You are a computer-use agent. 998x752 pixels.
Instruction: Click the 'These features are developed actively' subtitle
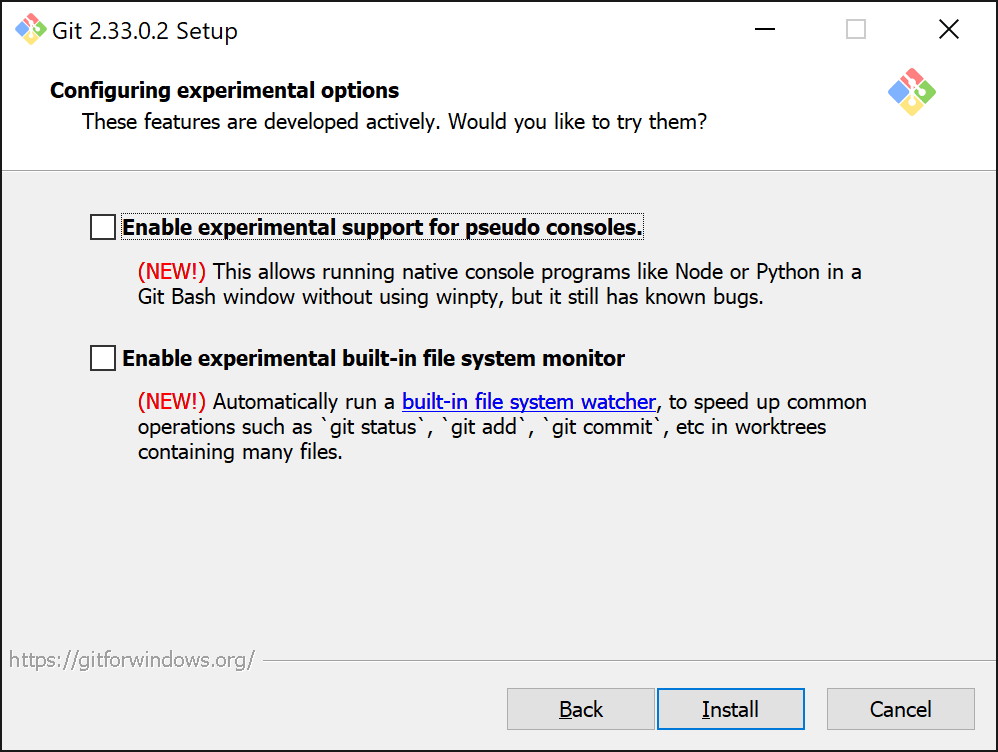(x=395, y=122)
